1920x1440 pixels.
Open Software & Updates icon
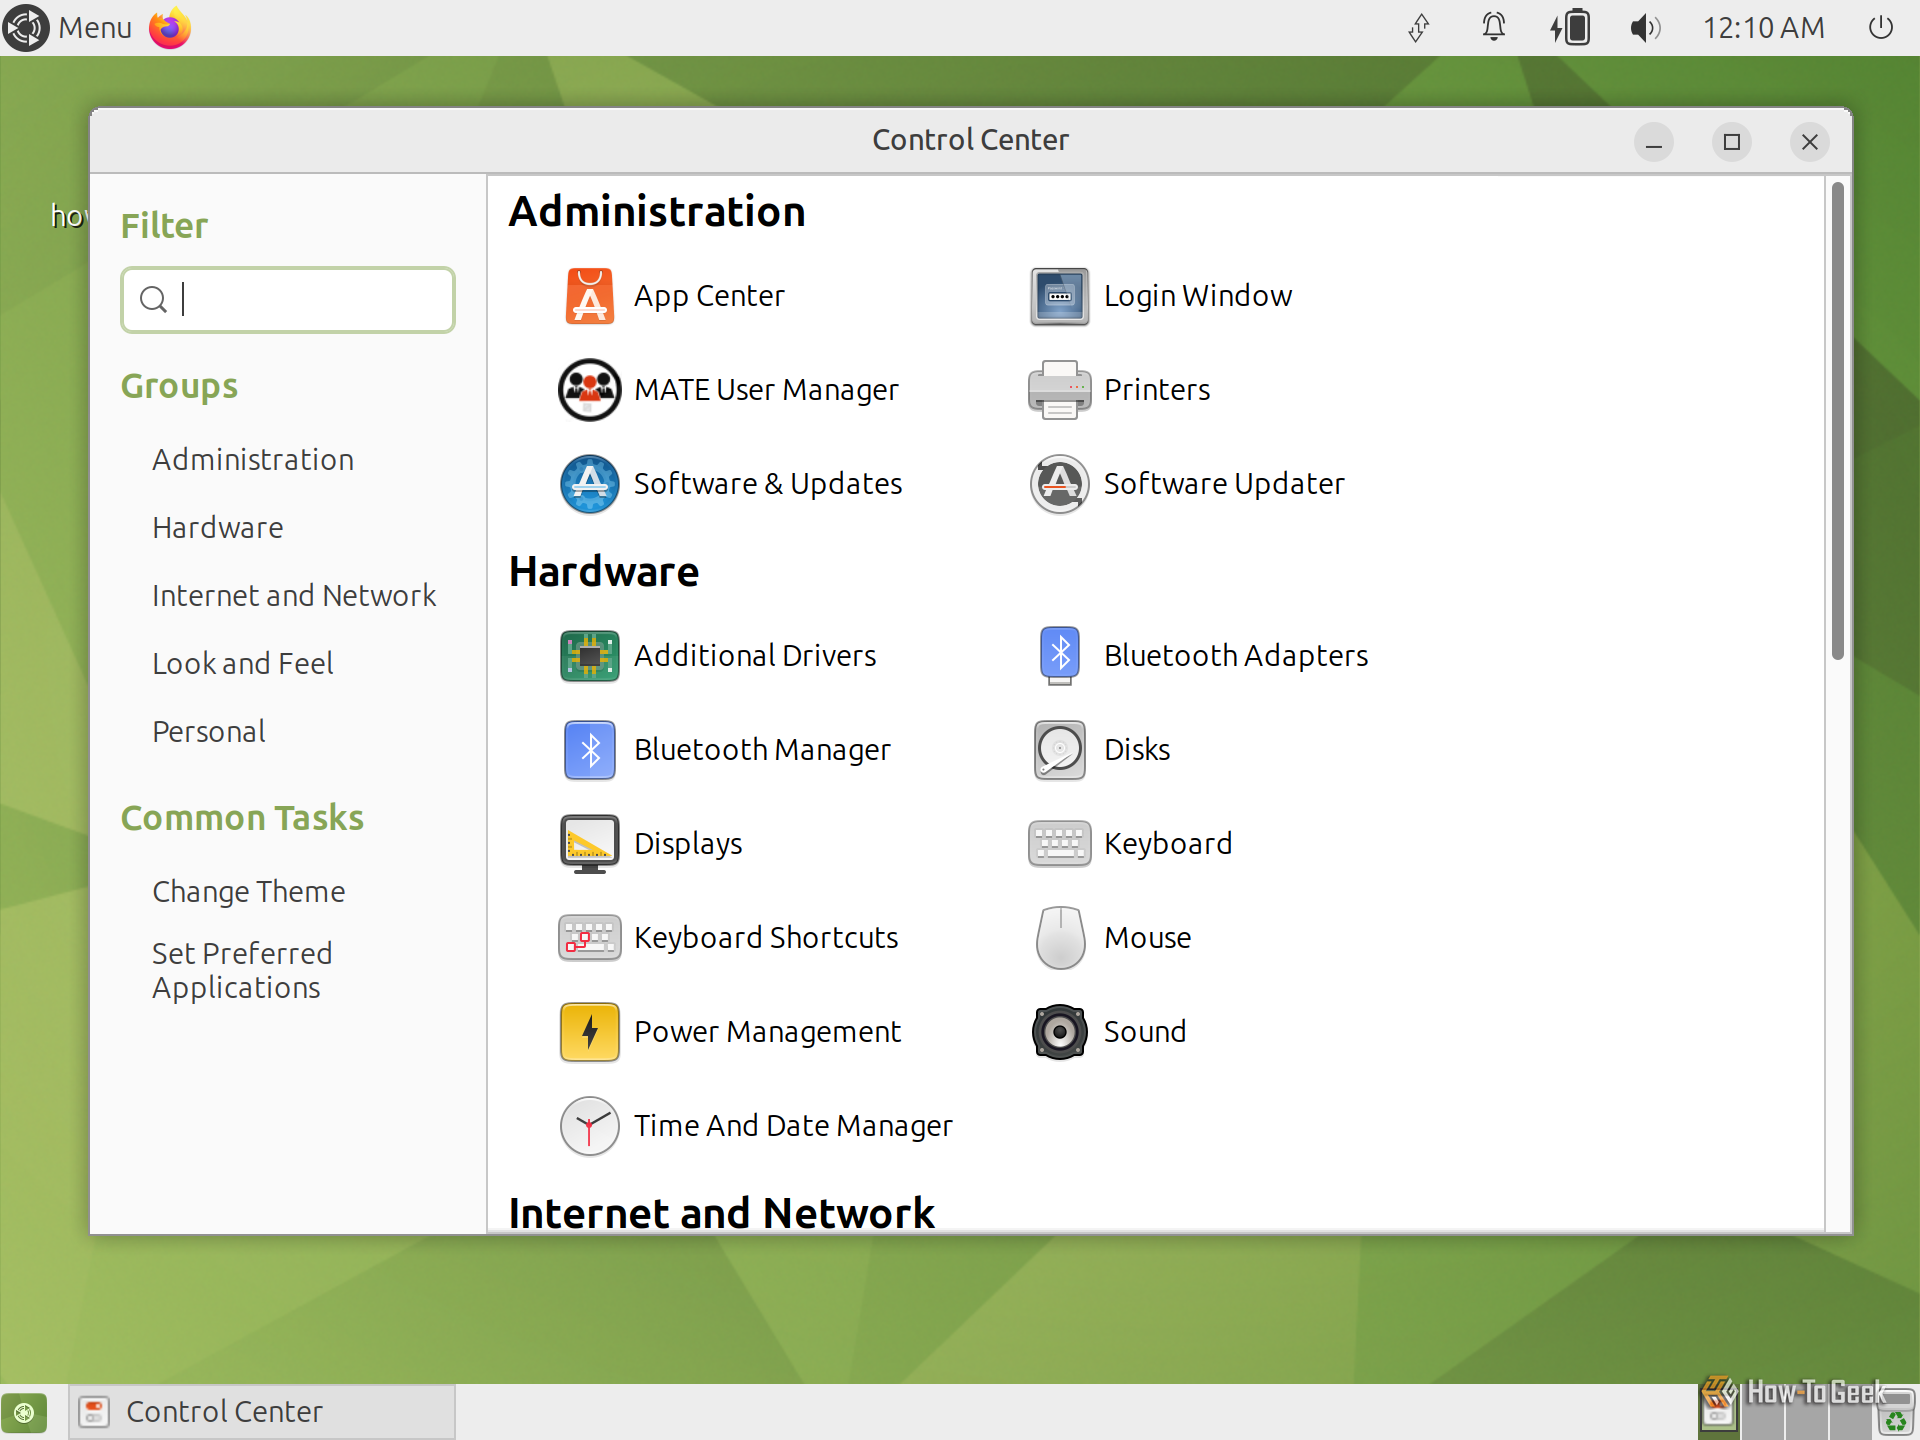(589, 484)
